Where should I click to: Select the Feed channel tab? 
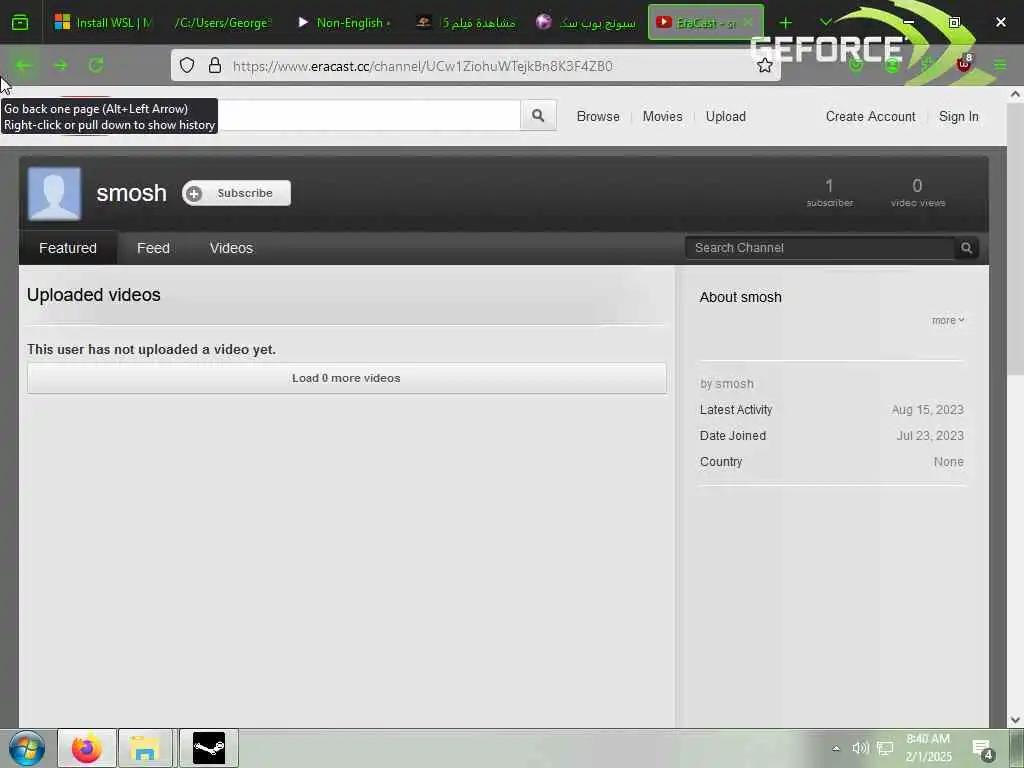(x=153, y=248)
